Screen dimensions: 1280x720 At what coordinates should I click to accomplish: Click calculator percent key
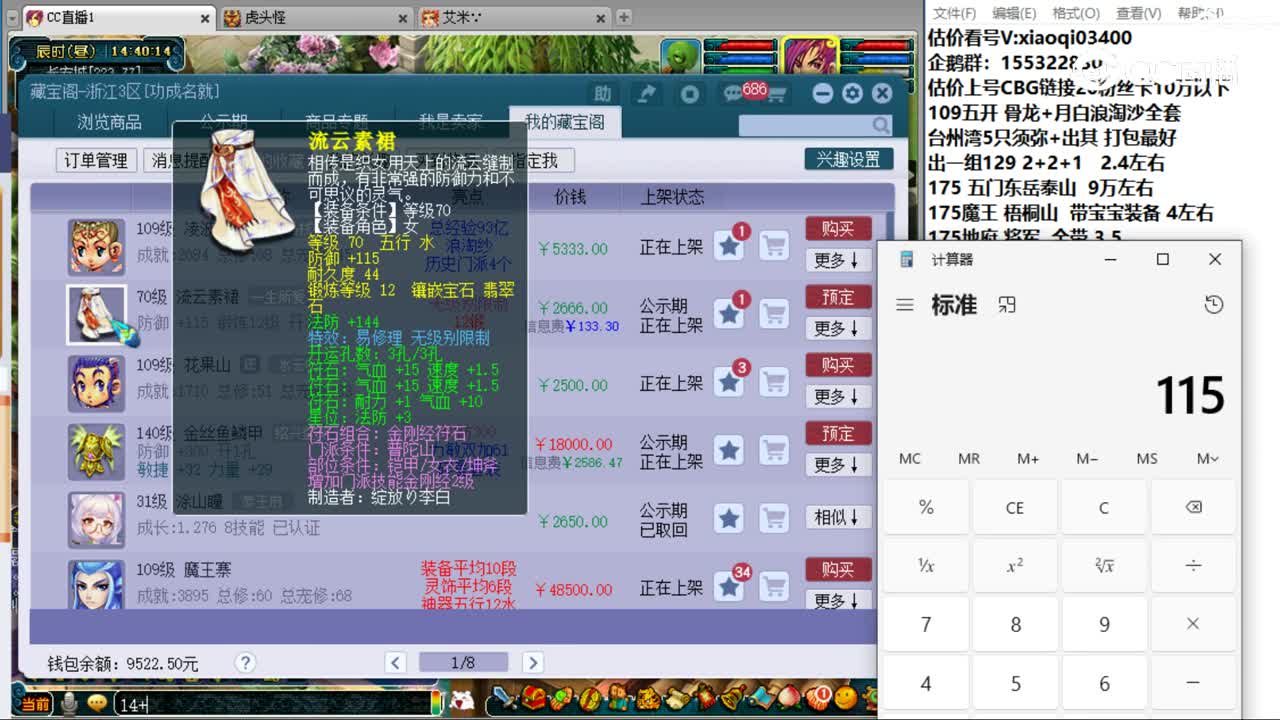925,507
